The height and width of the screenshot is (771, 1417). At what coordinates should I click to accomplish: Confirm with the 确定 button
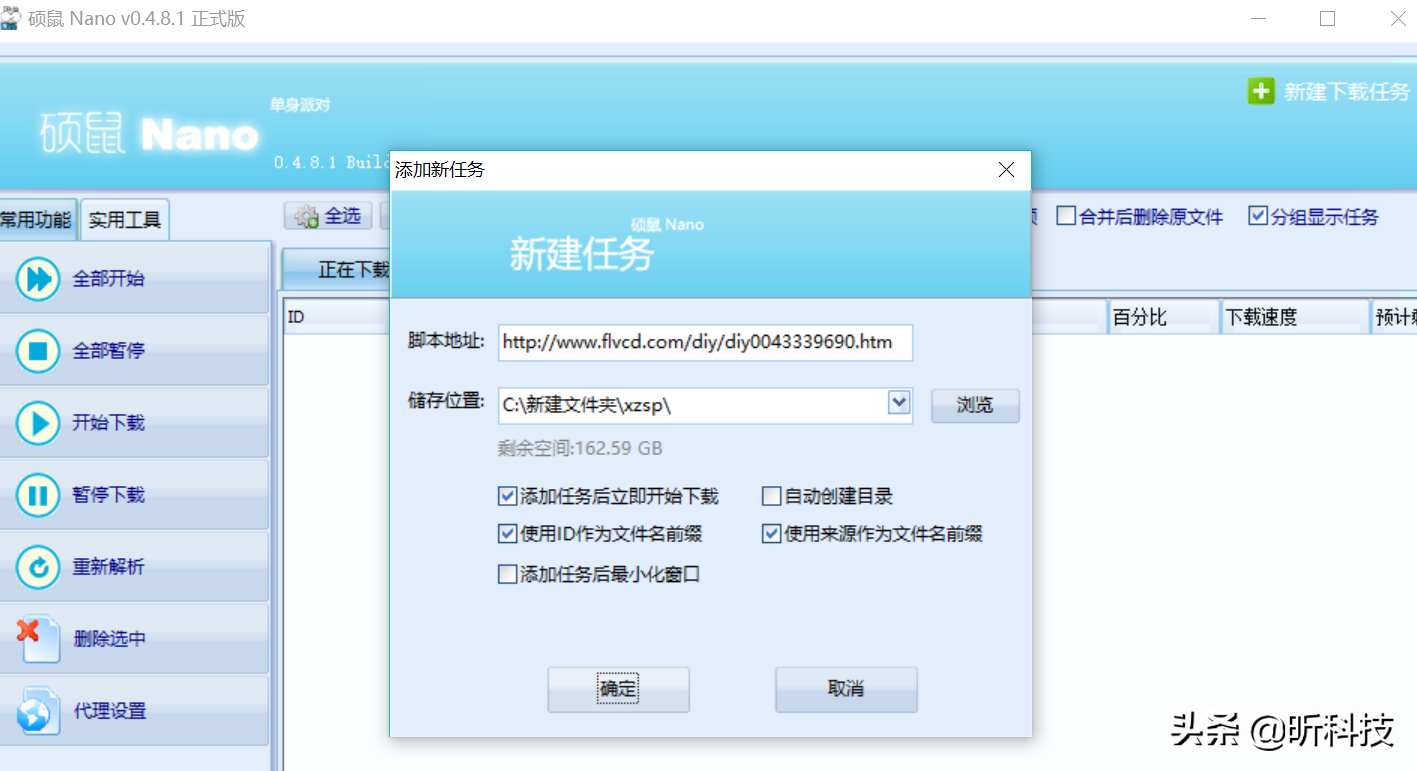coord(618,689)
